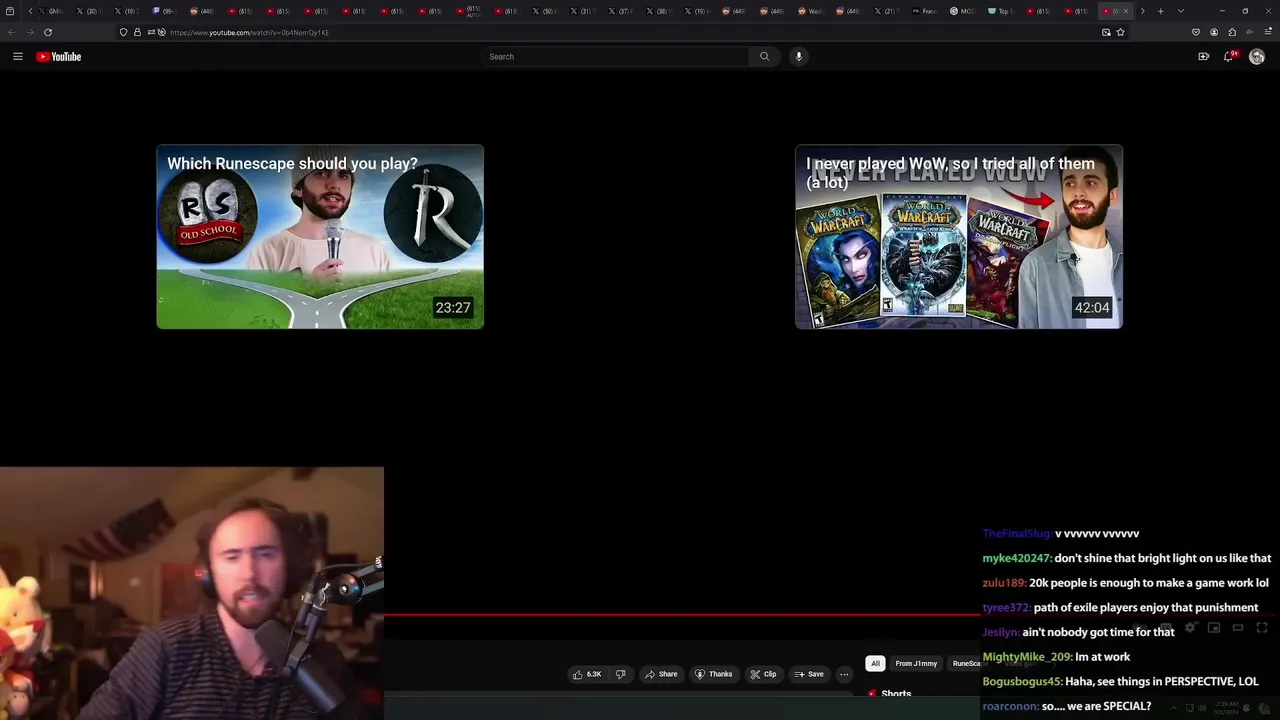Click chat username Bogusbogus45
1280x720 pixels.
(1022, 681)
